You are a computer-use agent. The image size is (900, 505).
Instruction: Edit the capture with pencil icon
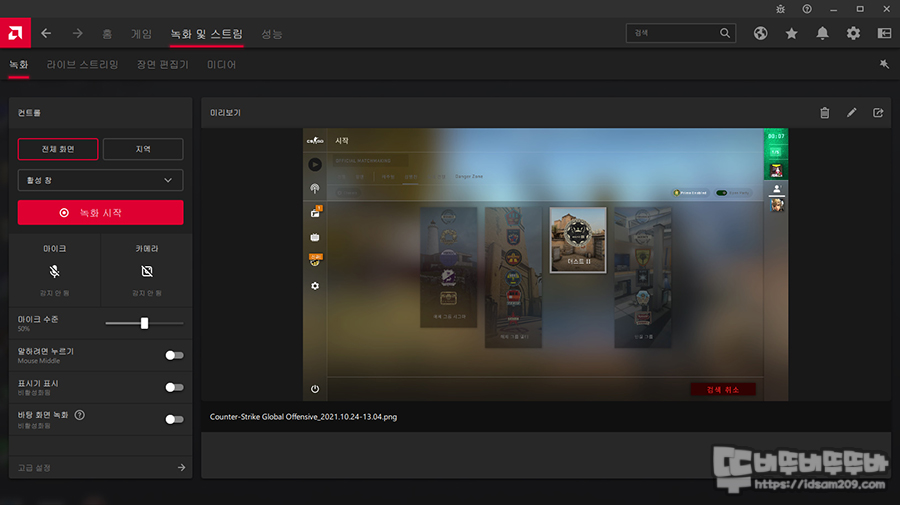coord(852,112)
